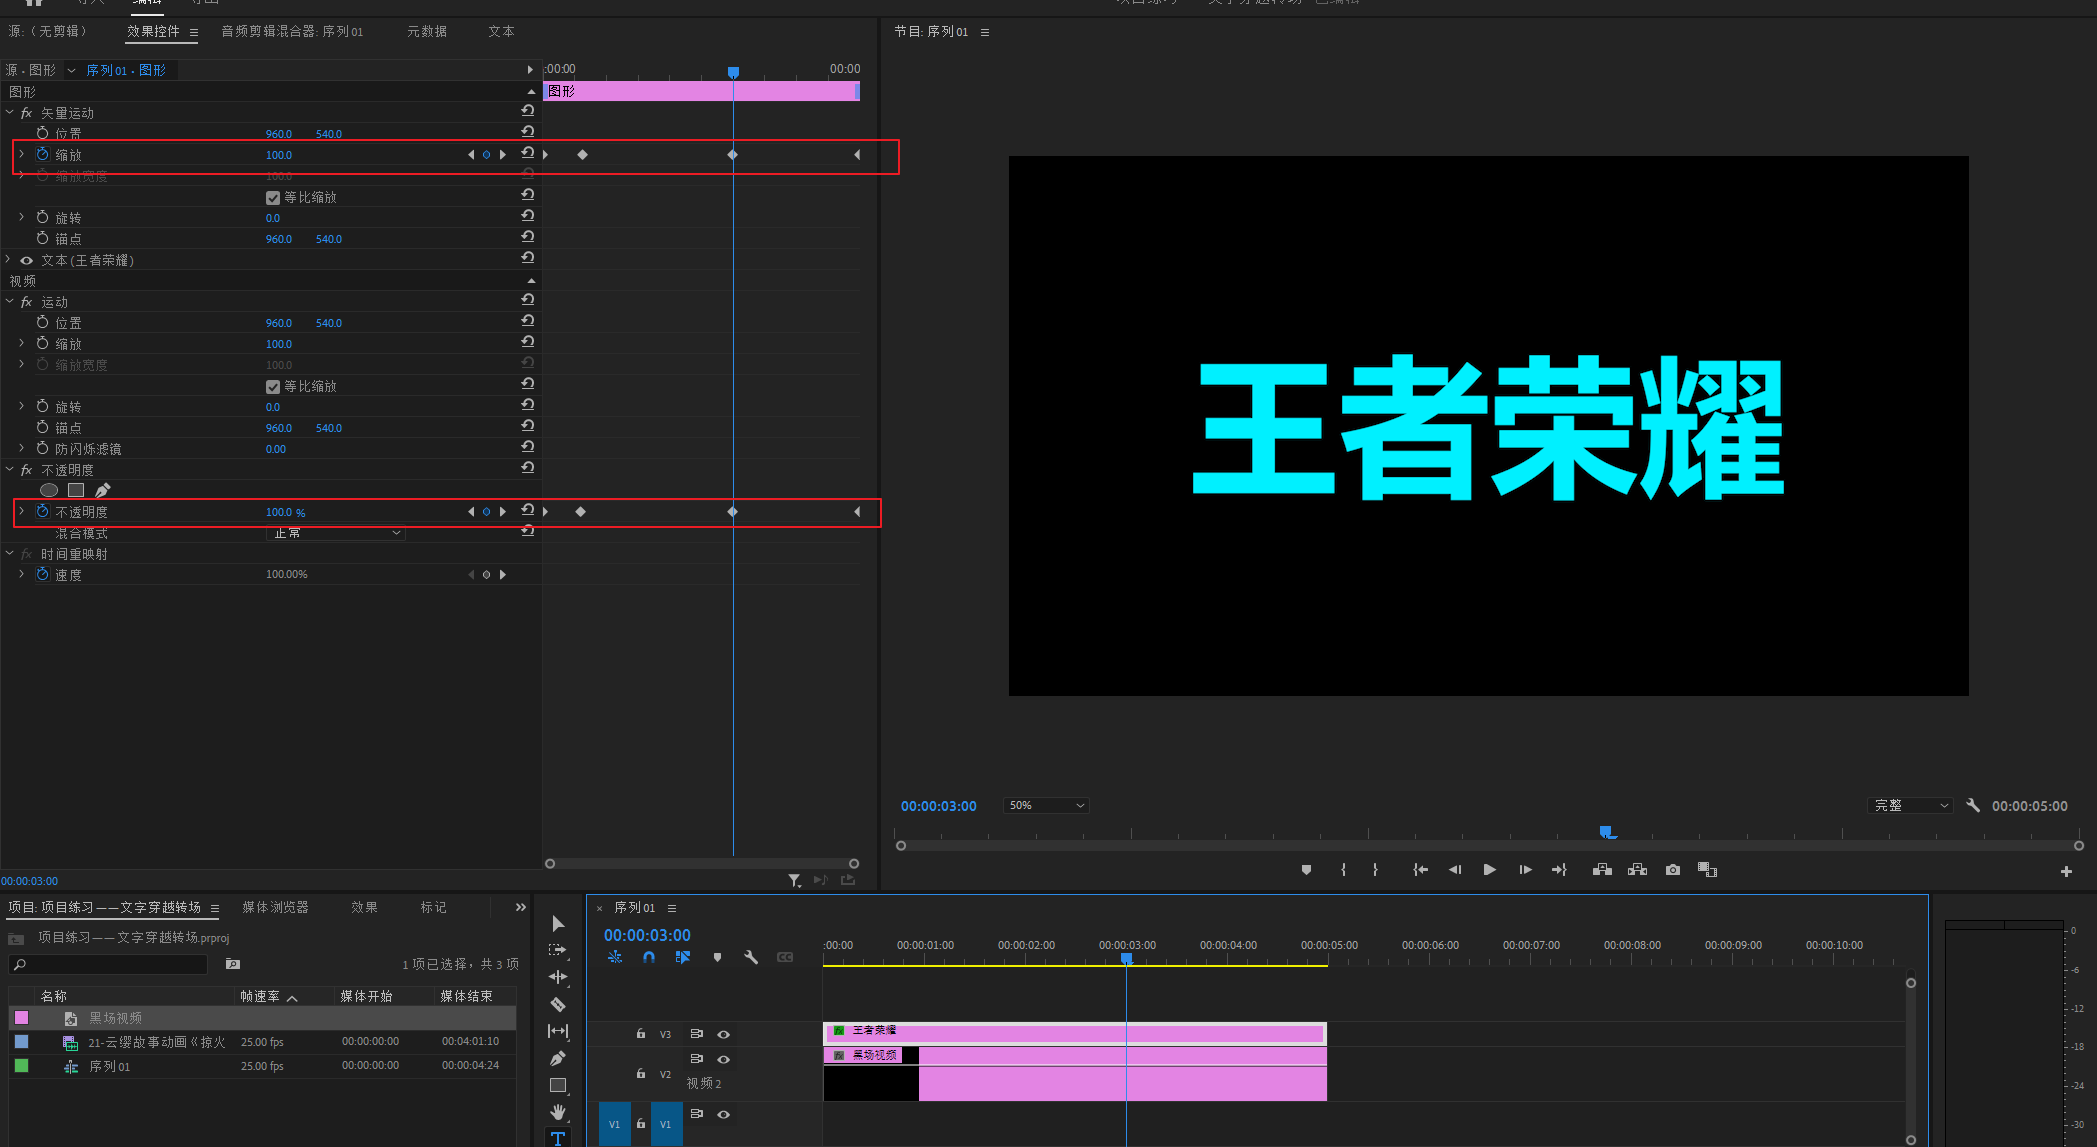Select the Razor tool in timeline toolbar
Image resolution: width=2097 pixels, height=1147 pixels.
(x=558, y=1004)
